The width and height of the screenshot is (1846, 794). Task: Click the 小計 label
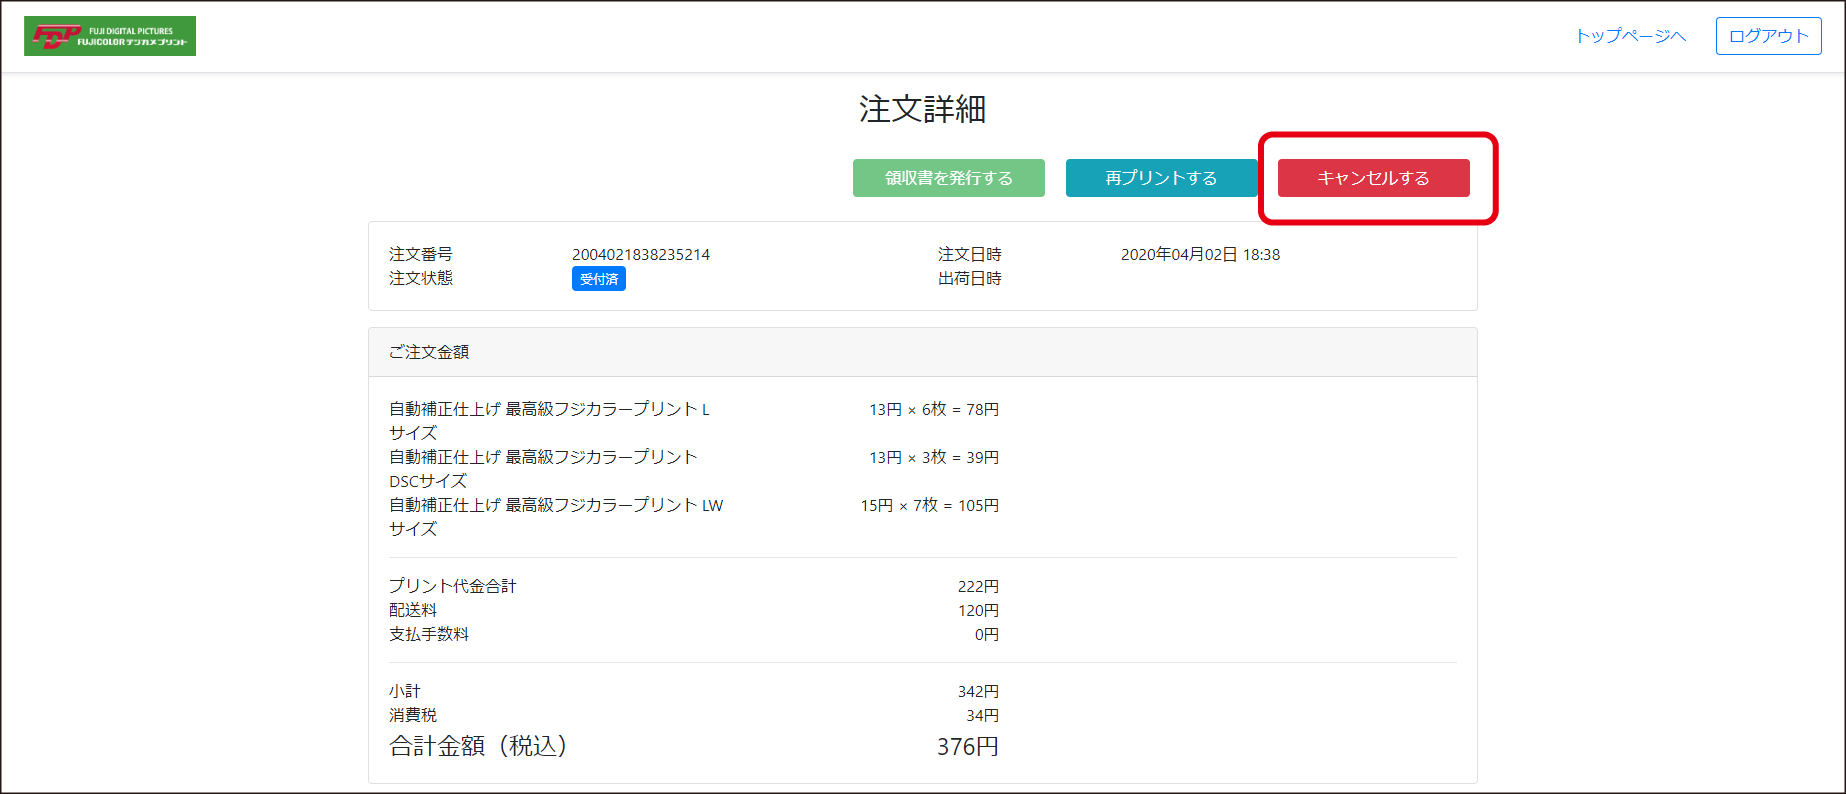coord(405,691)
